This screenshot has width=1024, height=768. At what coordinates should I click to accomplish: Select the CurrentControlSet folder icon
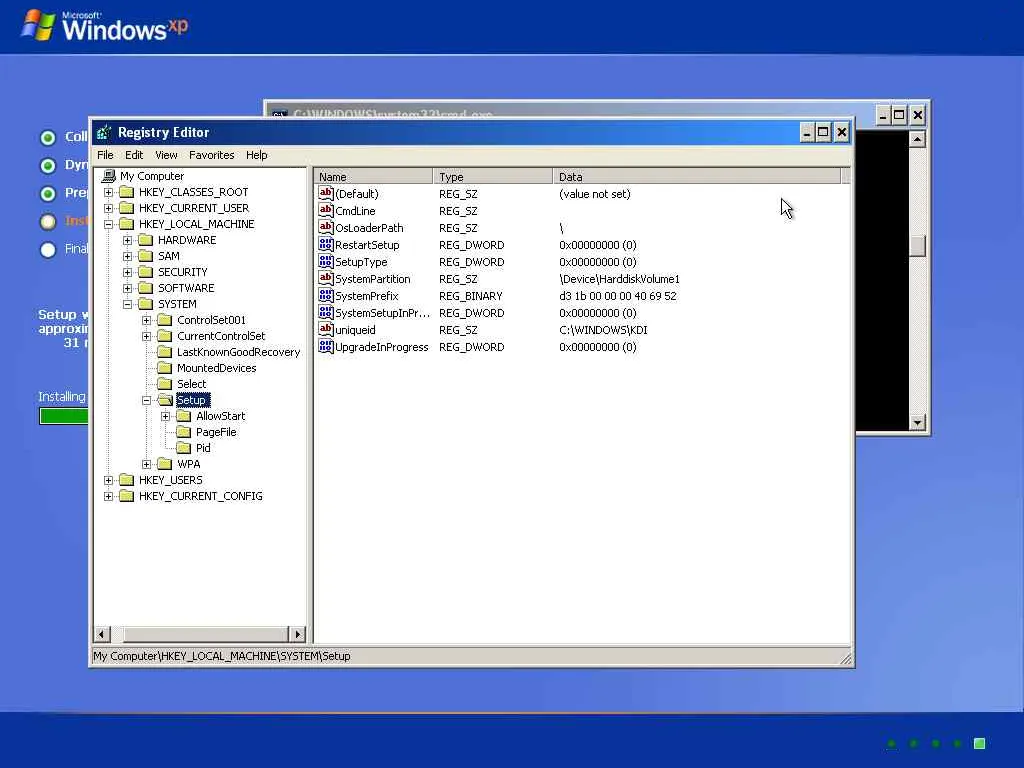tap(165, 336)
